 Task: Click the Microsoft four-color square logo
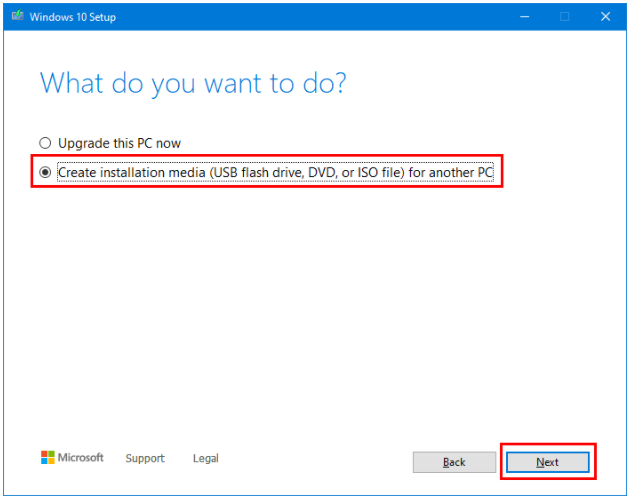click(x=47, y=458)
